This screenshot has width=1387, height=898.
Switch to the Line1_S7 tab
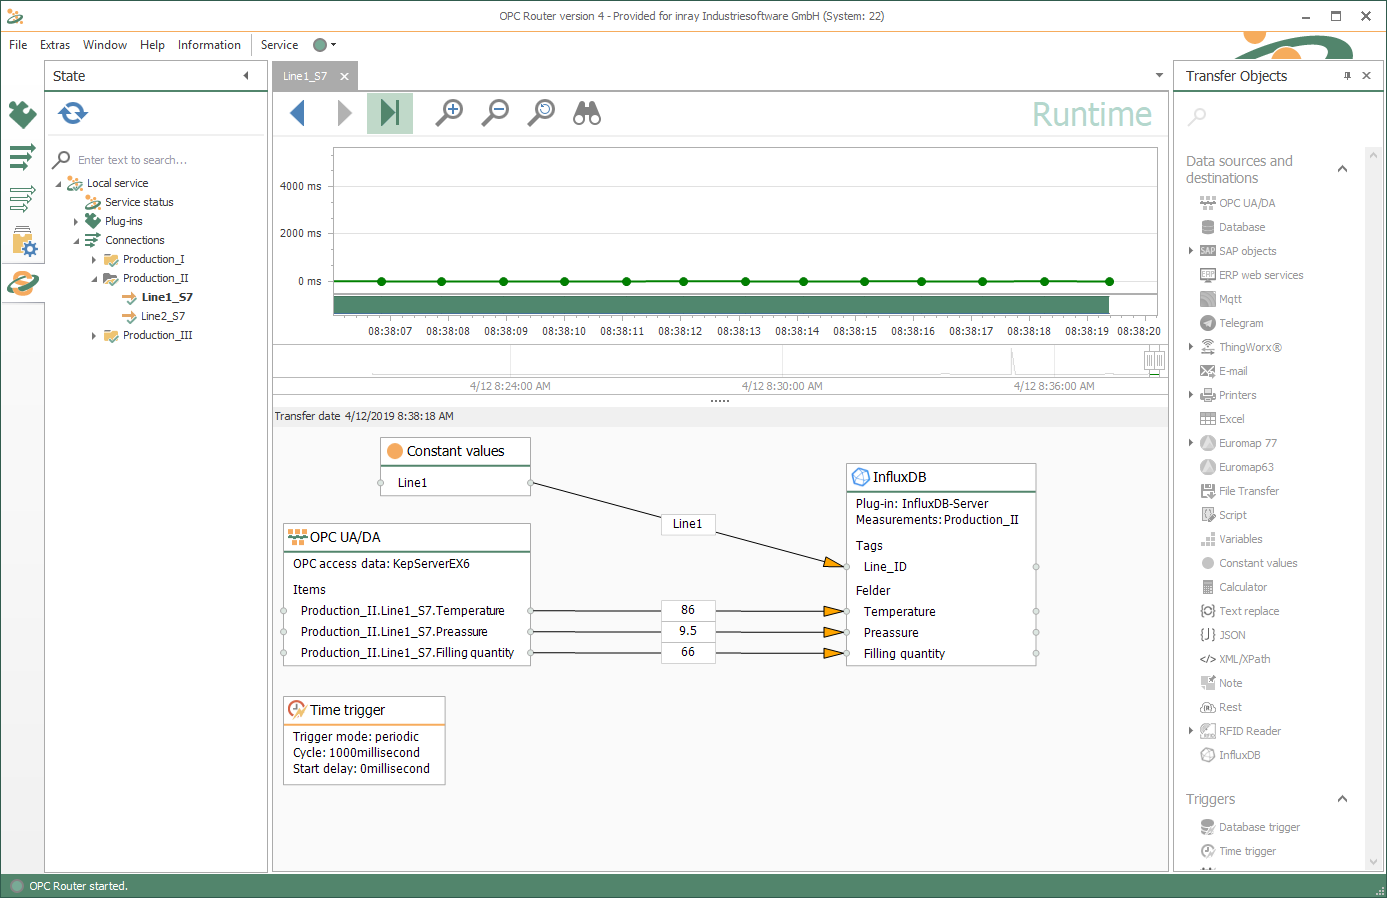tap(305, 76)
